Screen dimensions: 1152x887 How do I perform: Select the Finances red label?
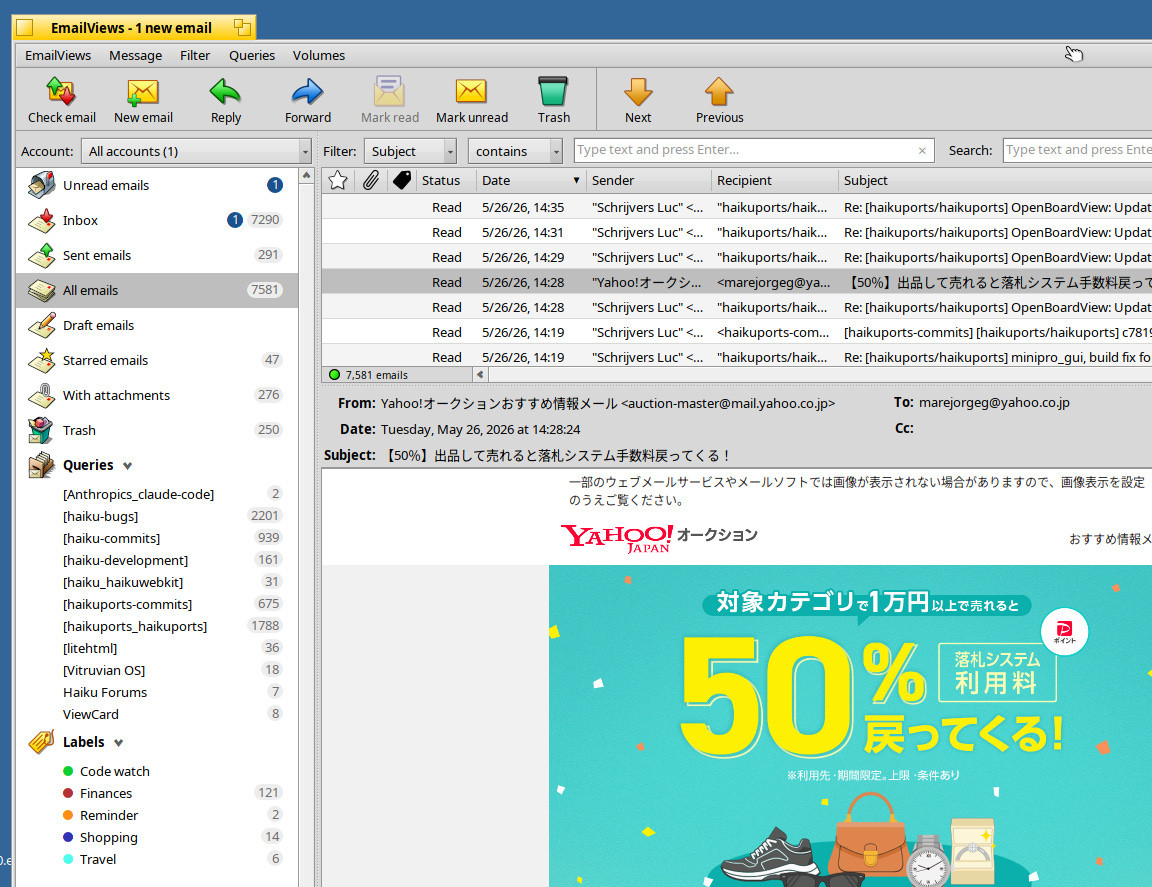click(x=157, y=793)
